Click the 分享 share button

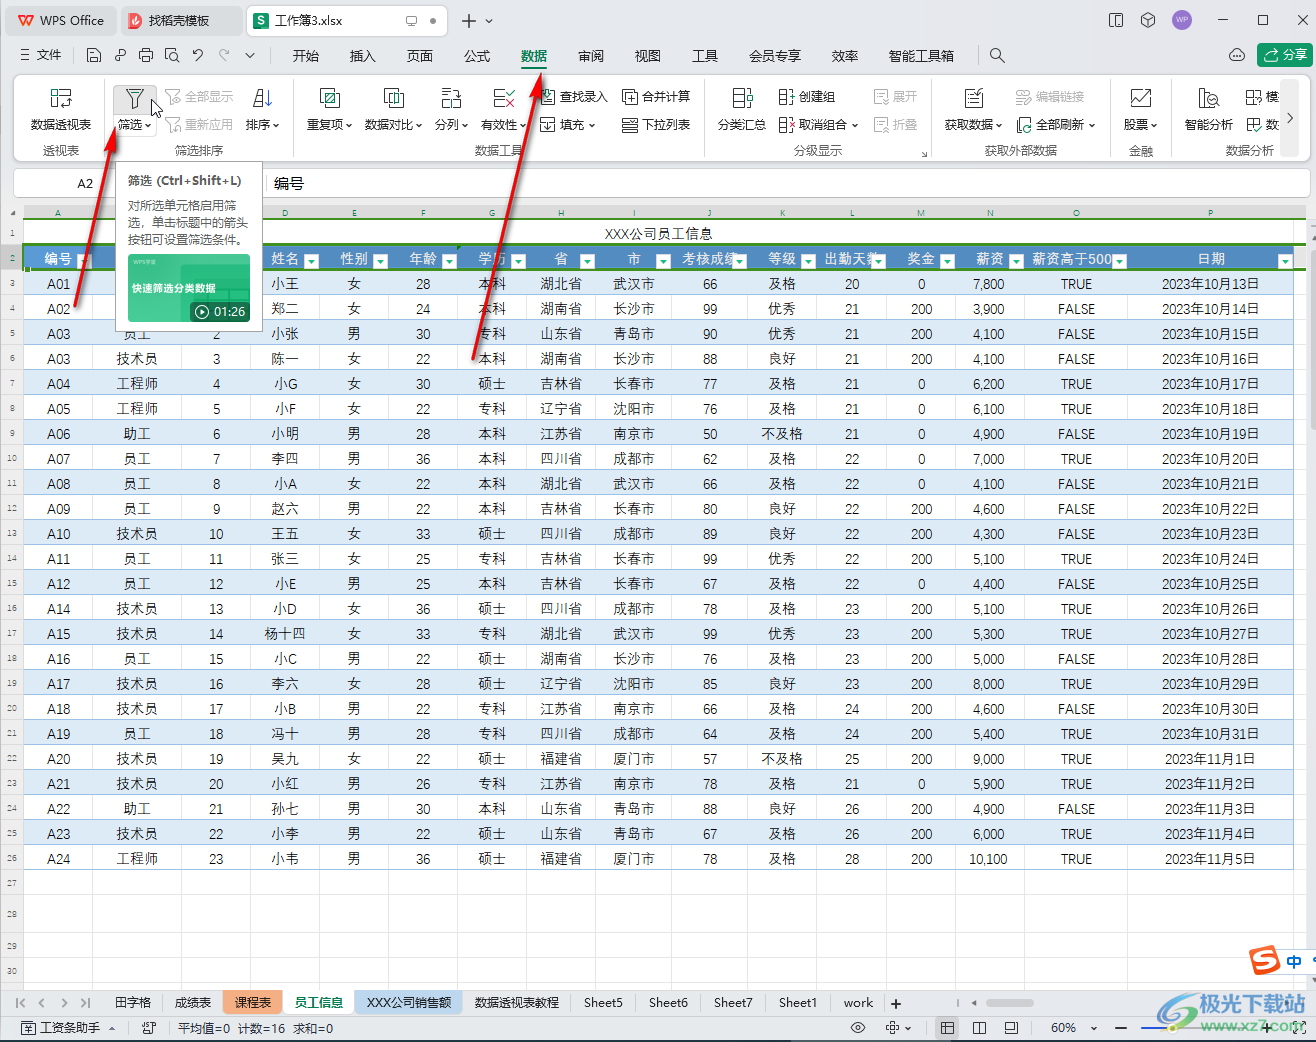click(1285, 55)
